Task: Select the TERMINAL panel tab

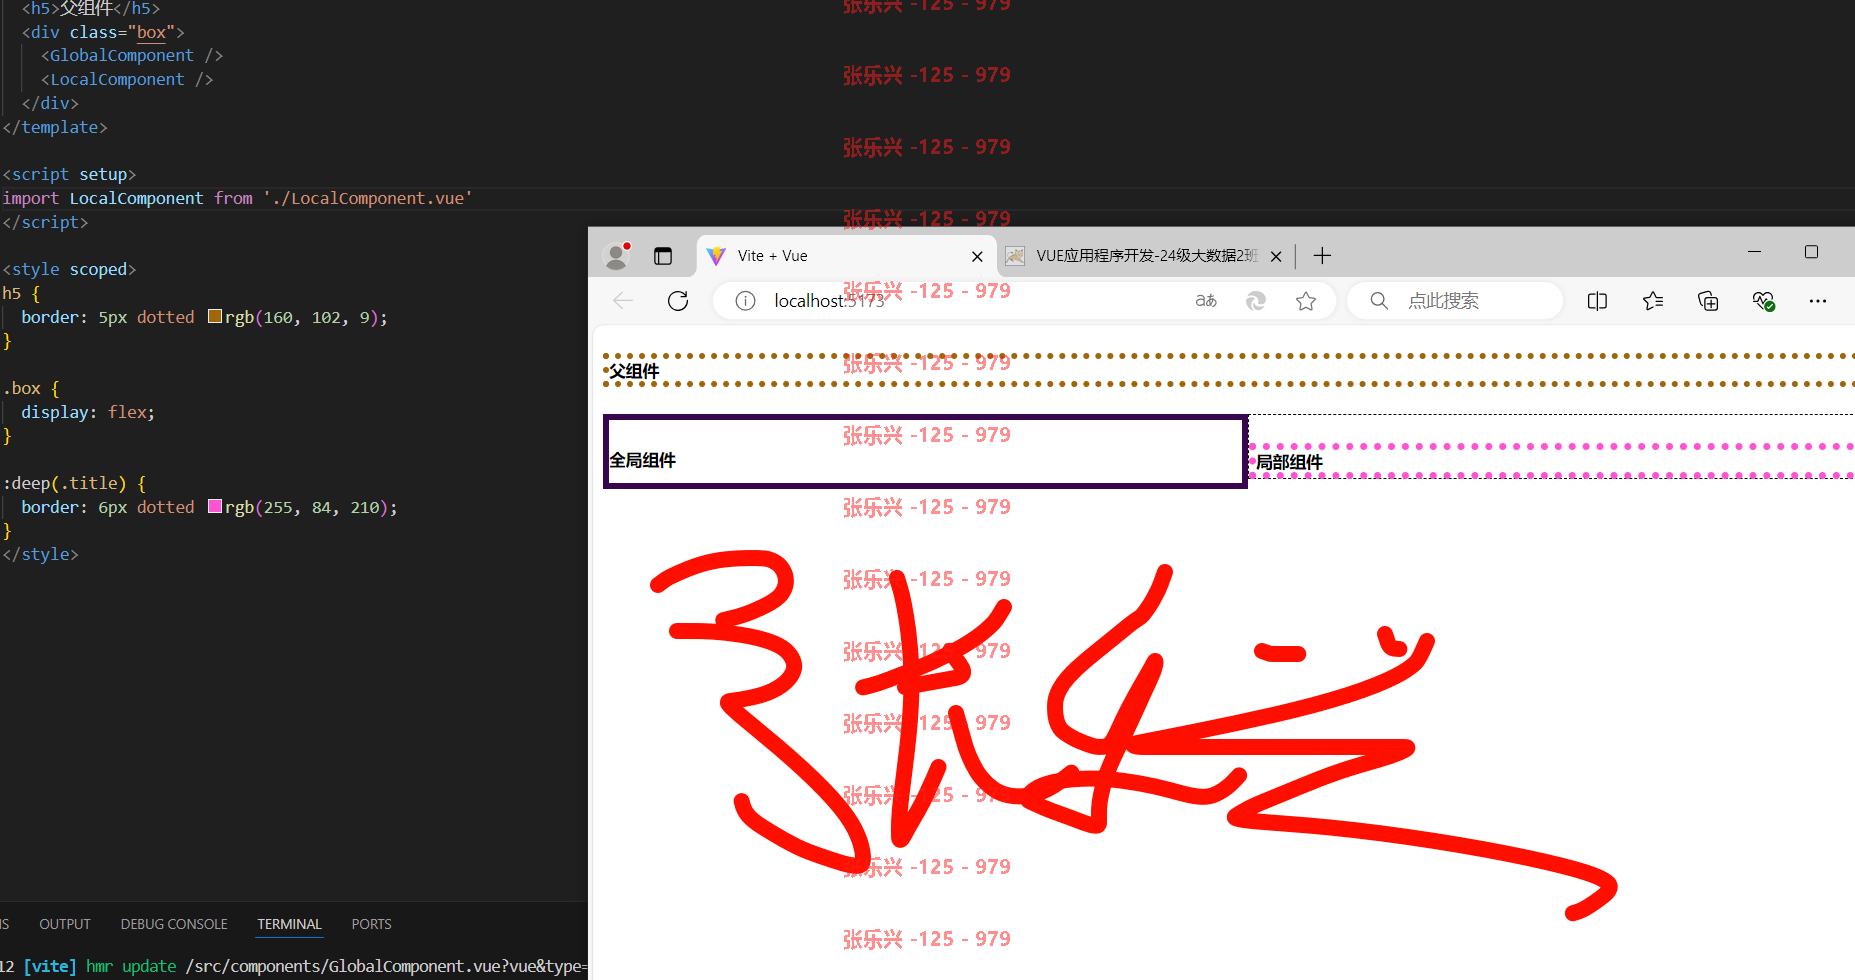Action: pyautogui.click(x=289, y=924)
